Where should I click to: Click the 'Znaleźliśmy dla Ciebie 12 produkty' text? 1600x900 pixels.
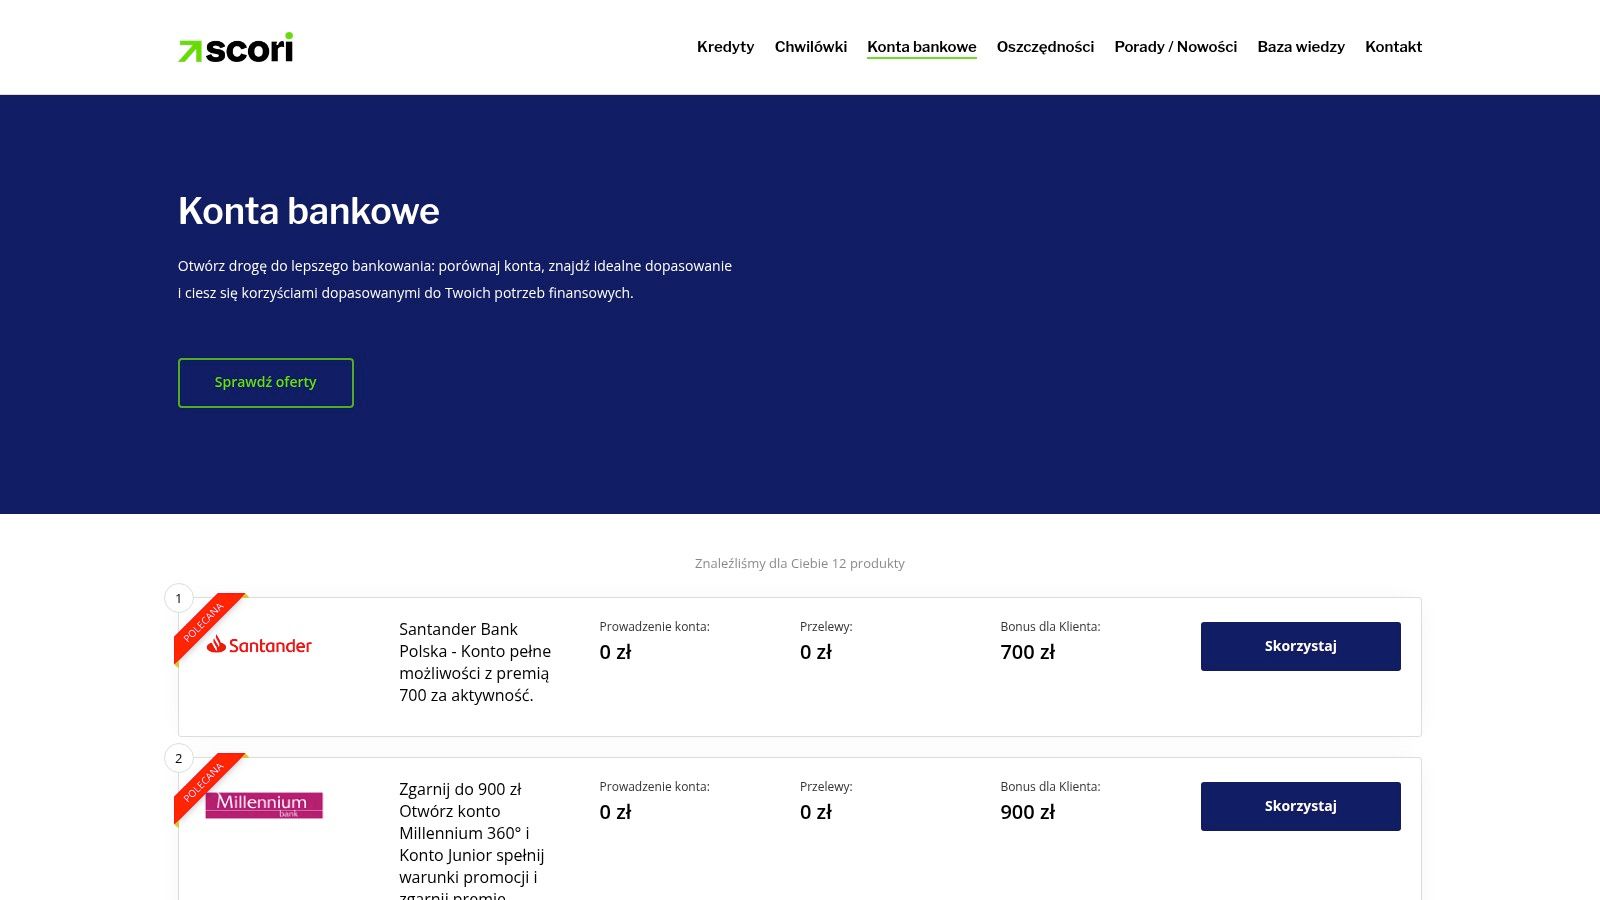pyautogui.click(x=800, y=563)
